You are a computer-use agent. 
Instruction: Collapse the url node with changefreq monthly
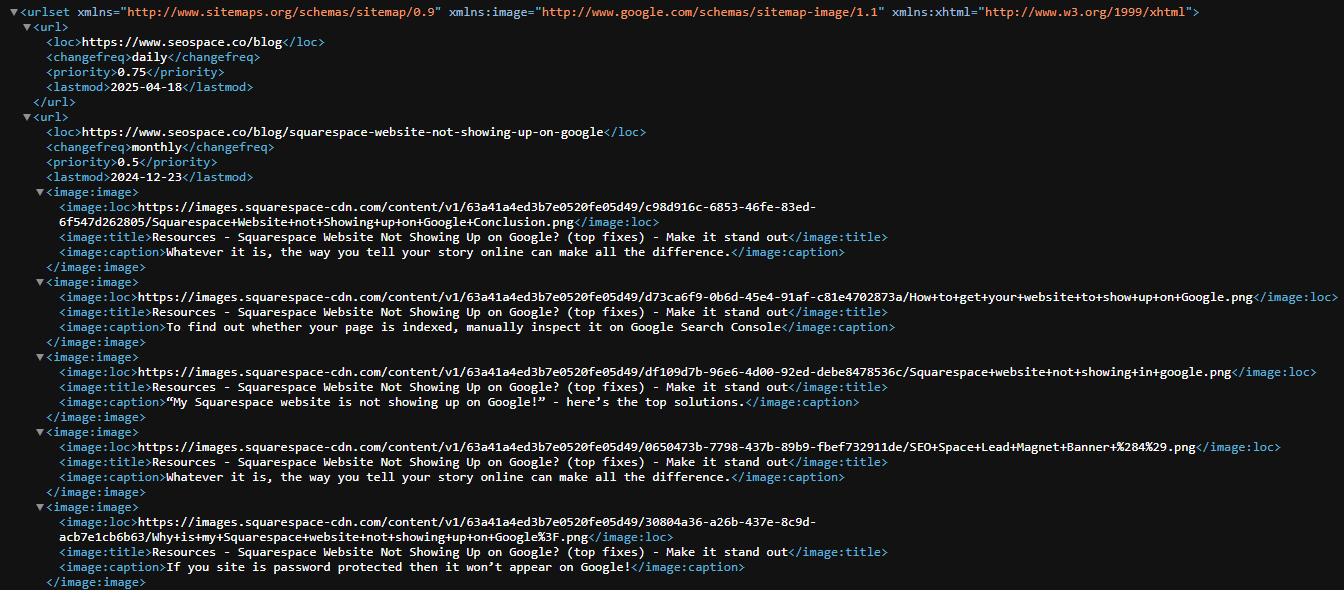pyautogui.click(x=27, y=117)
